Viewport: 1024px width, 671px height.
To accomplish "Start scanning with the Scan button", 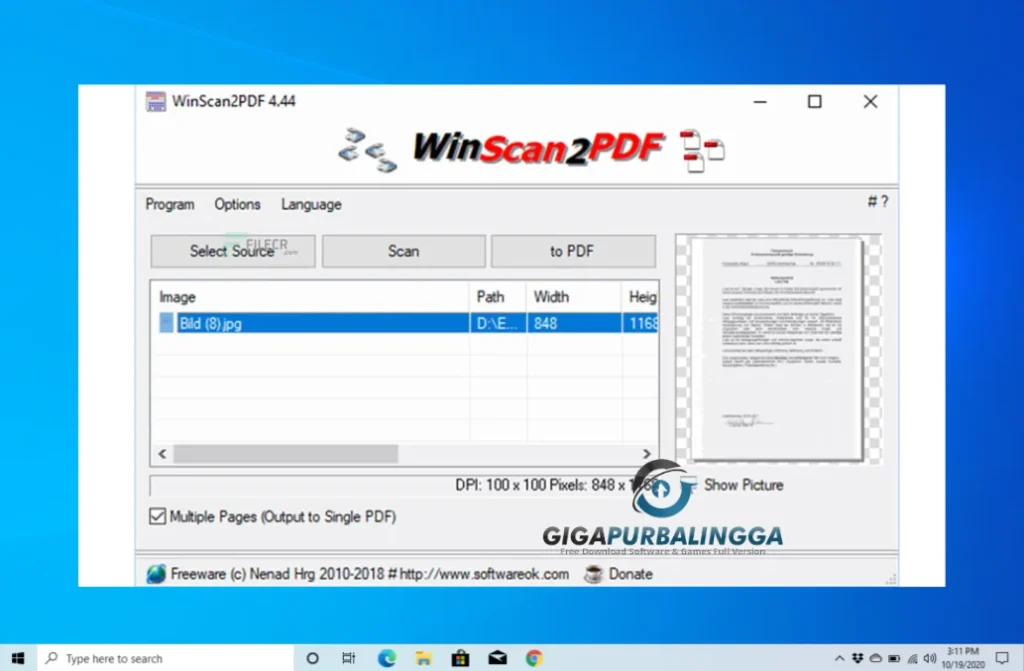I will coord(403,251).
